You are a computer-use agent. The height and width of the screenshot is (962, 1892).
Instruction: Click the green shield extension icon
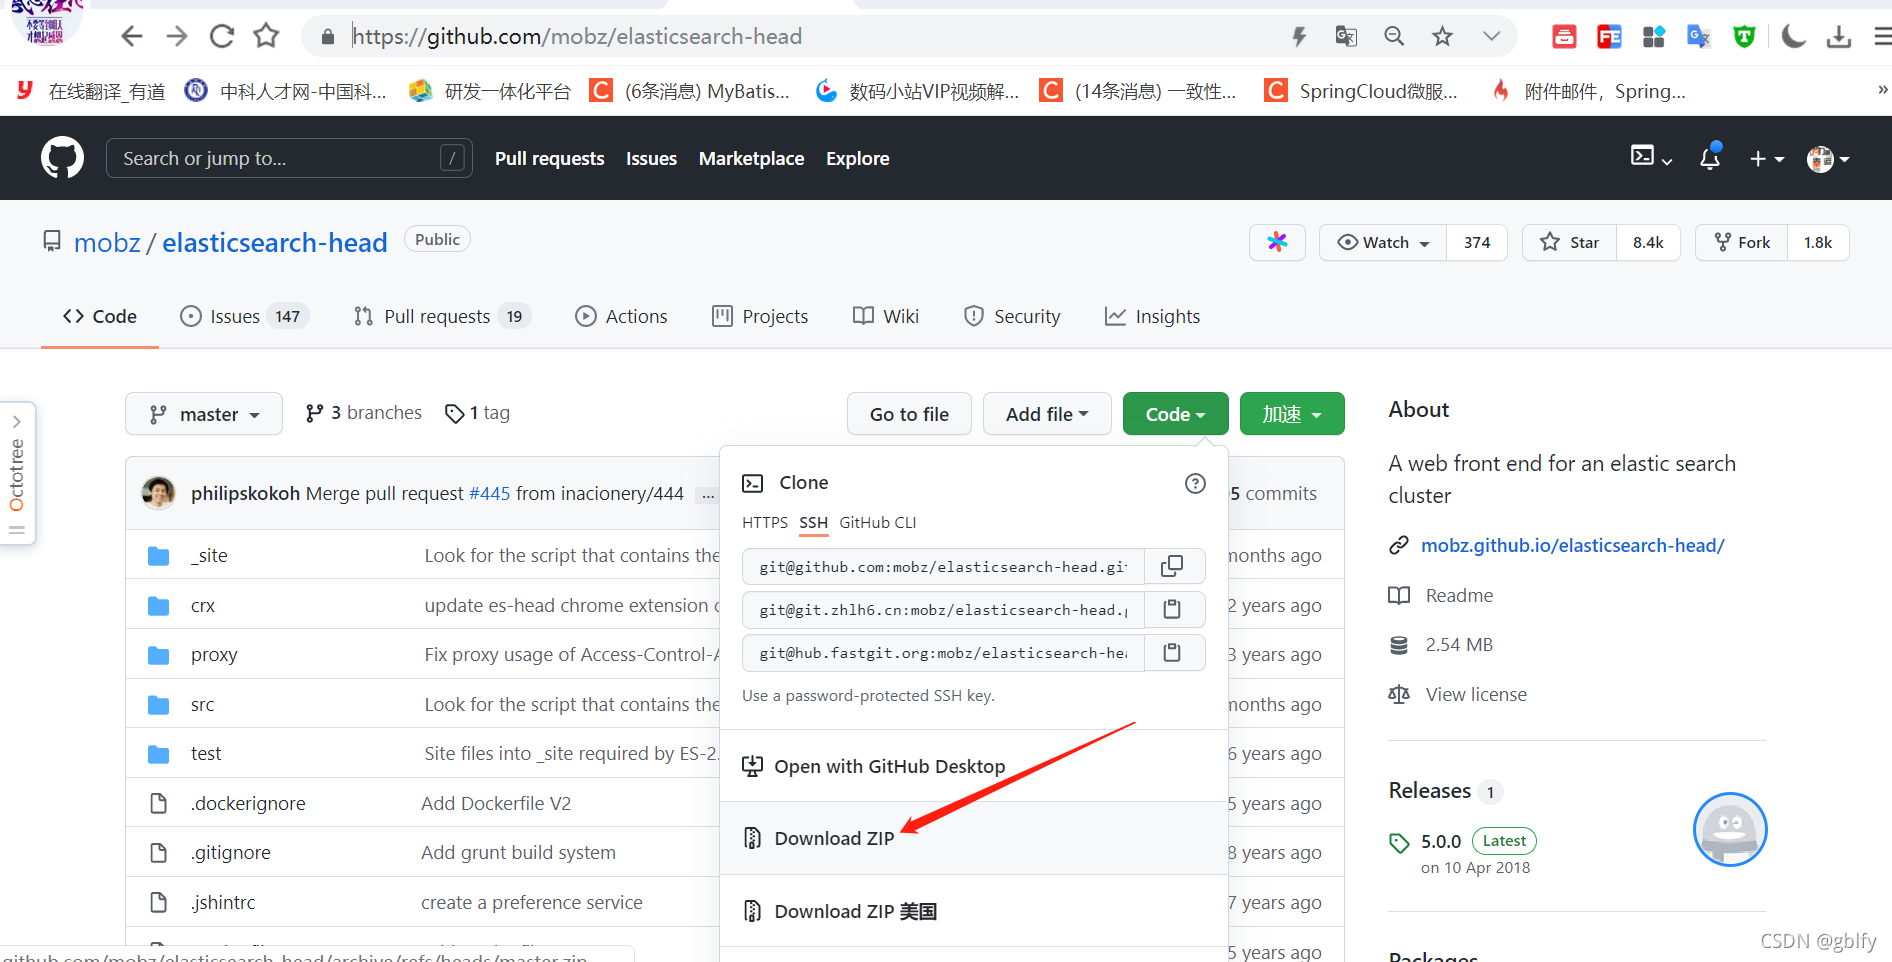pyautogui.click(x=1744, y=37)
